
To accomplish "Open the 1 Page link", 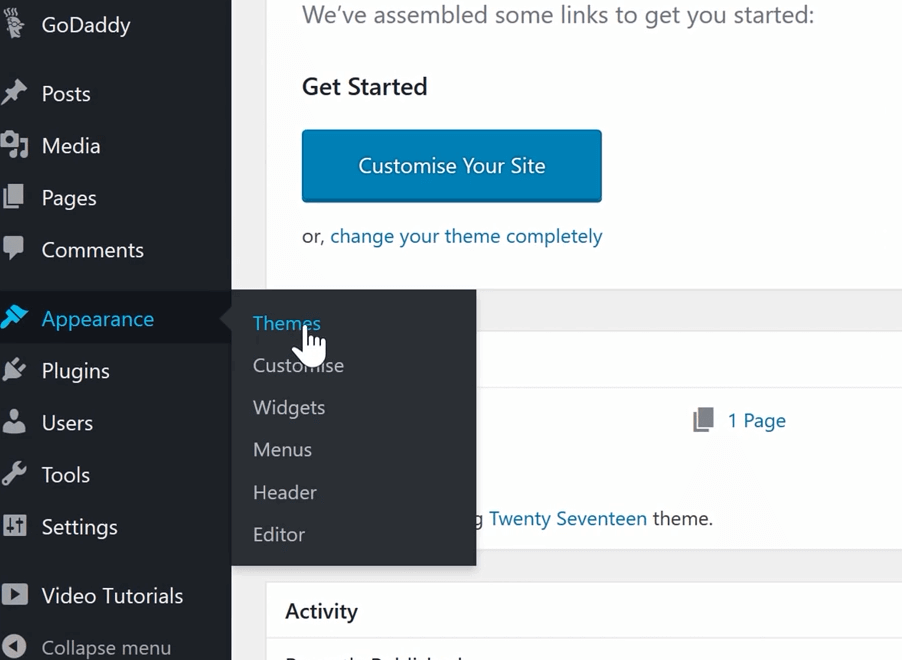I will coord(756,421).
